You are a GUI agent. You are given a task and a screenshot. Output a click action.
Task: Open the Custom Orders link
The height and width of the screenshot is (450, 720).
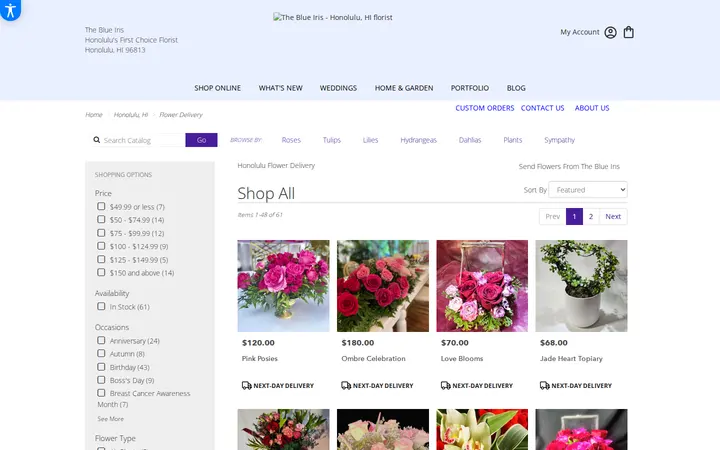pos(485,108)
